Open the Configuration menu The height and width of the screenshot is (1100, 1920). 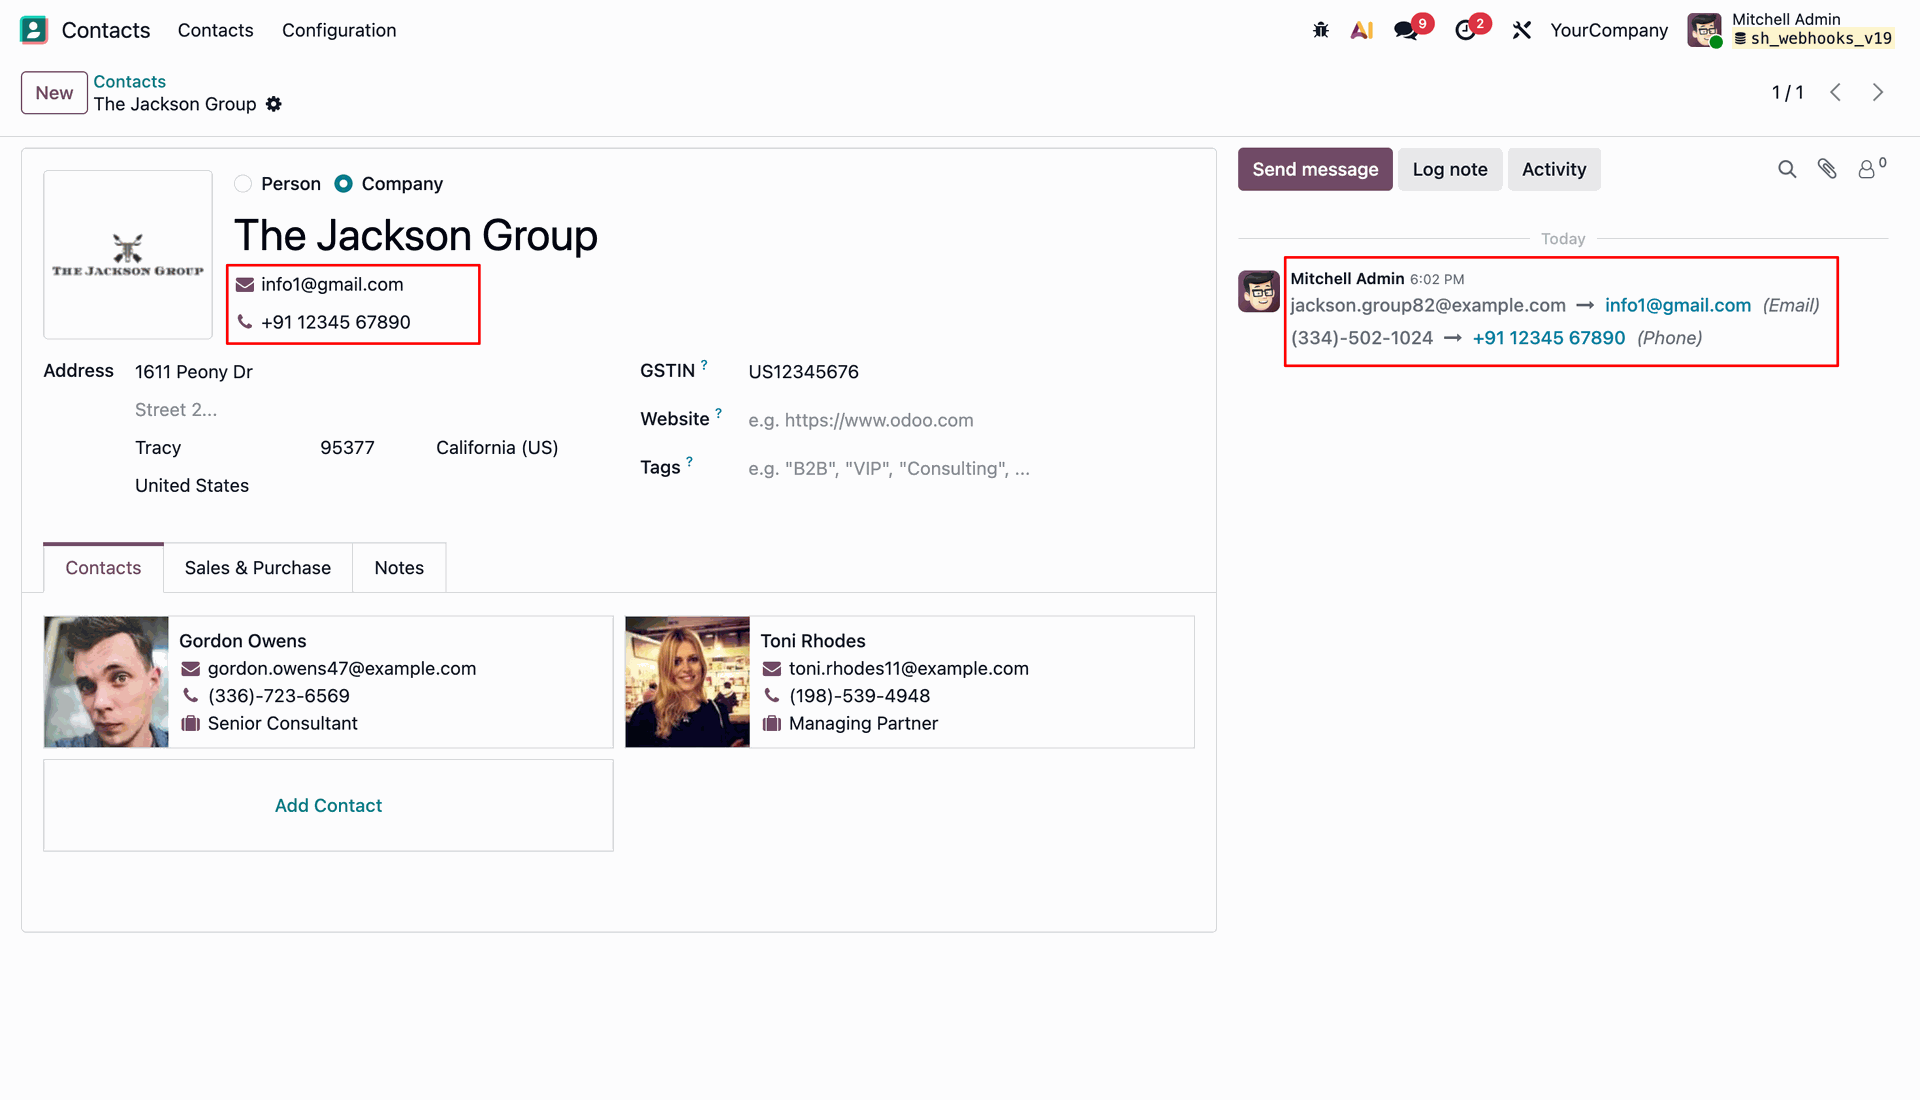click(339, 30)
